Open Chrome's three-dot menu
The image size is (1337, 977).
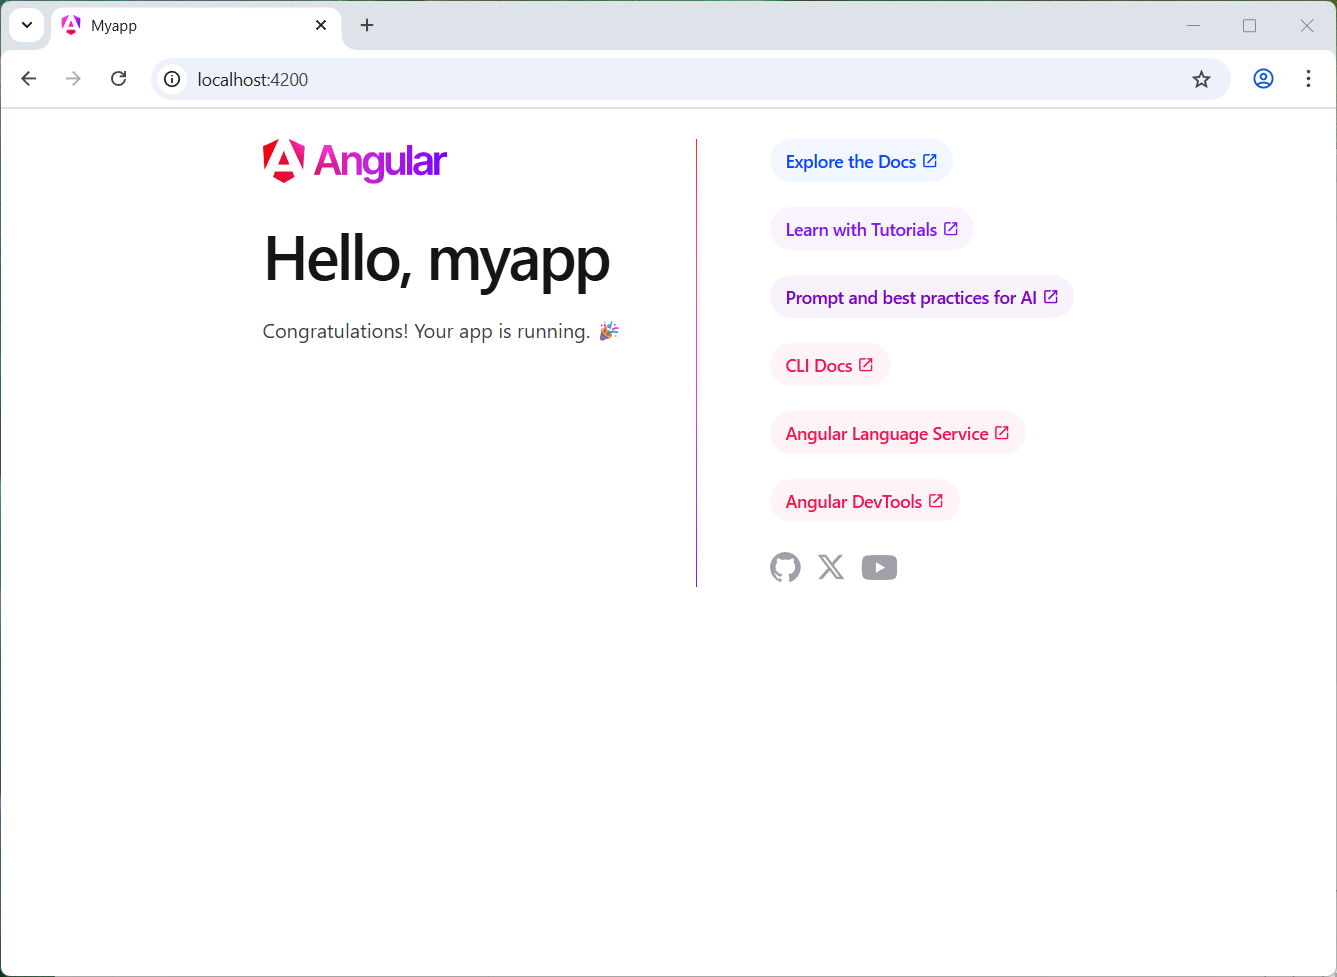tap(1308, 79)
